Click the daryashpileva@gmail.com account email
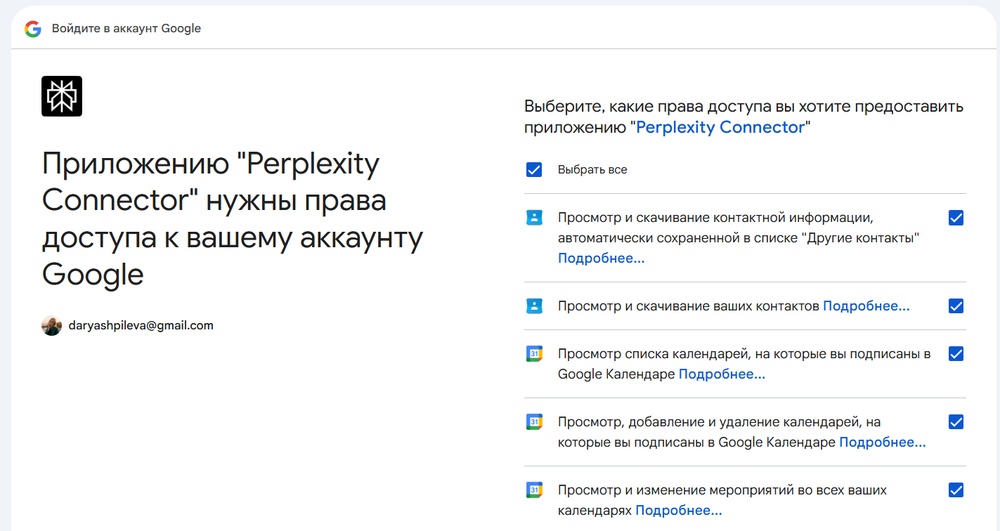Viewport: 1000px width, 531px height. coord(141,326)
